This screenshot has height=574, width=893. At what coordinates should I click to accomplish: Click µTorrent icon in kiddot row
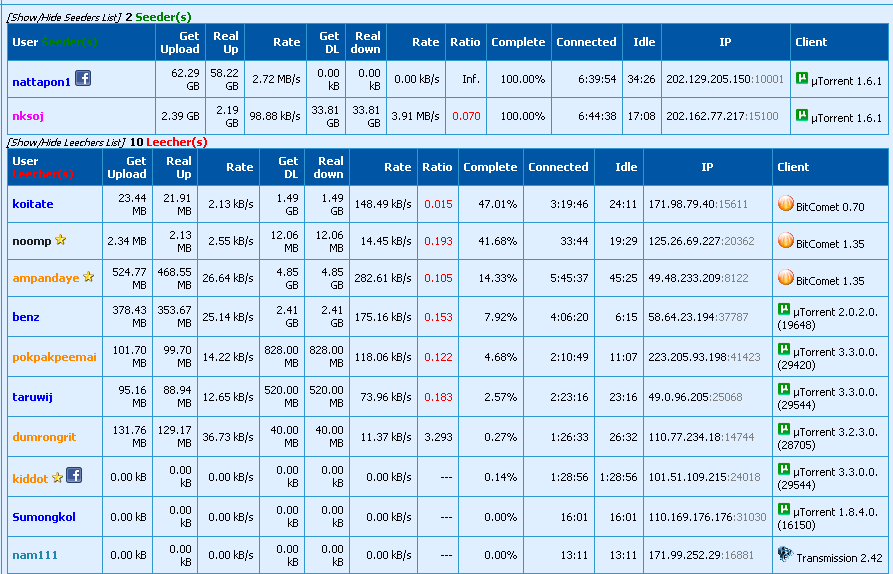(784, 469)
